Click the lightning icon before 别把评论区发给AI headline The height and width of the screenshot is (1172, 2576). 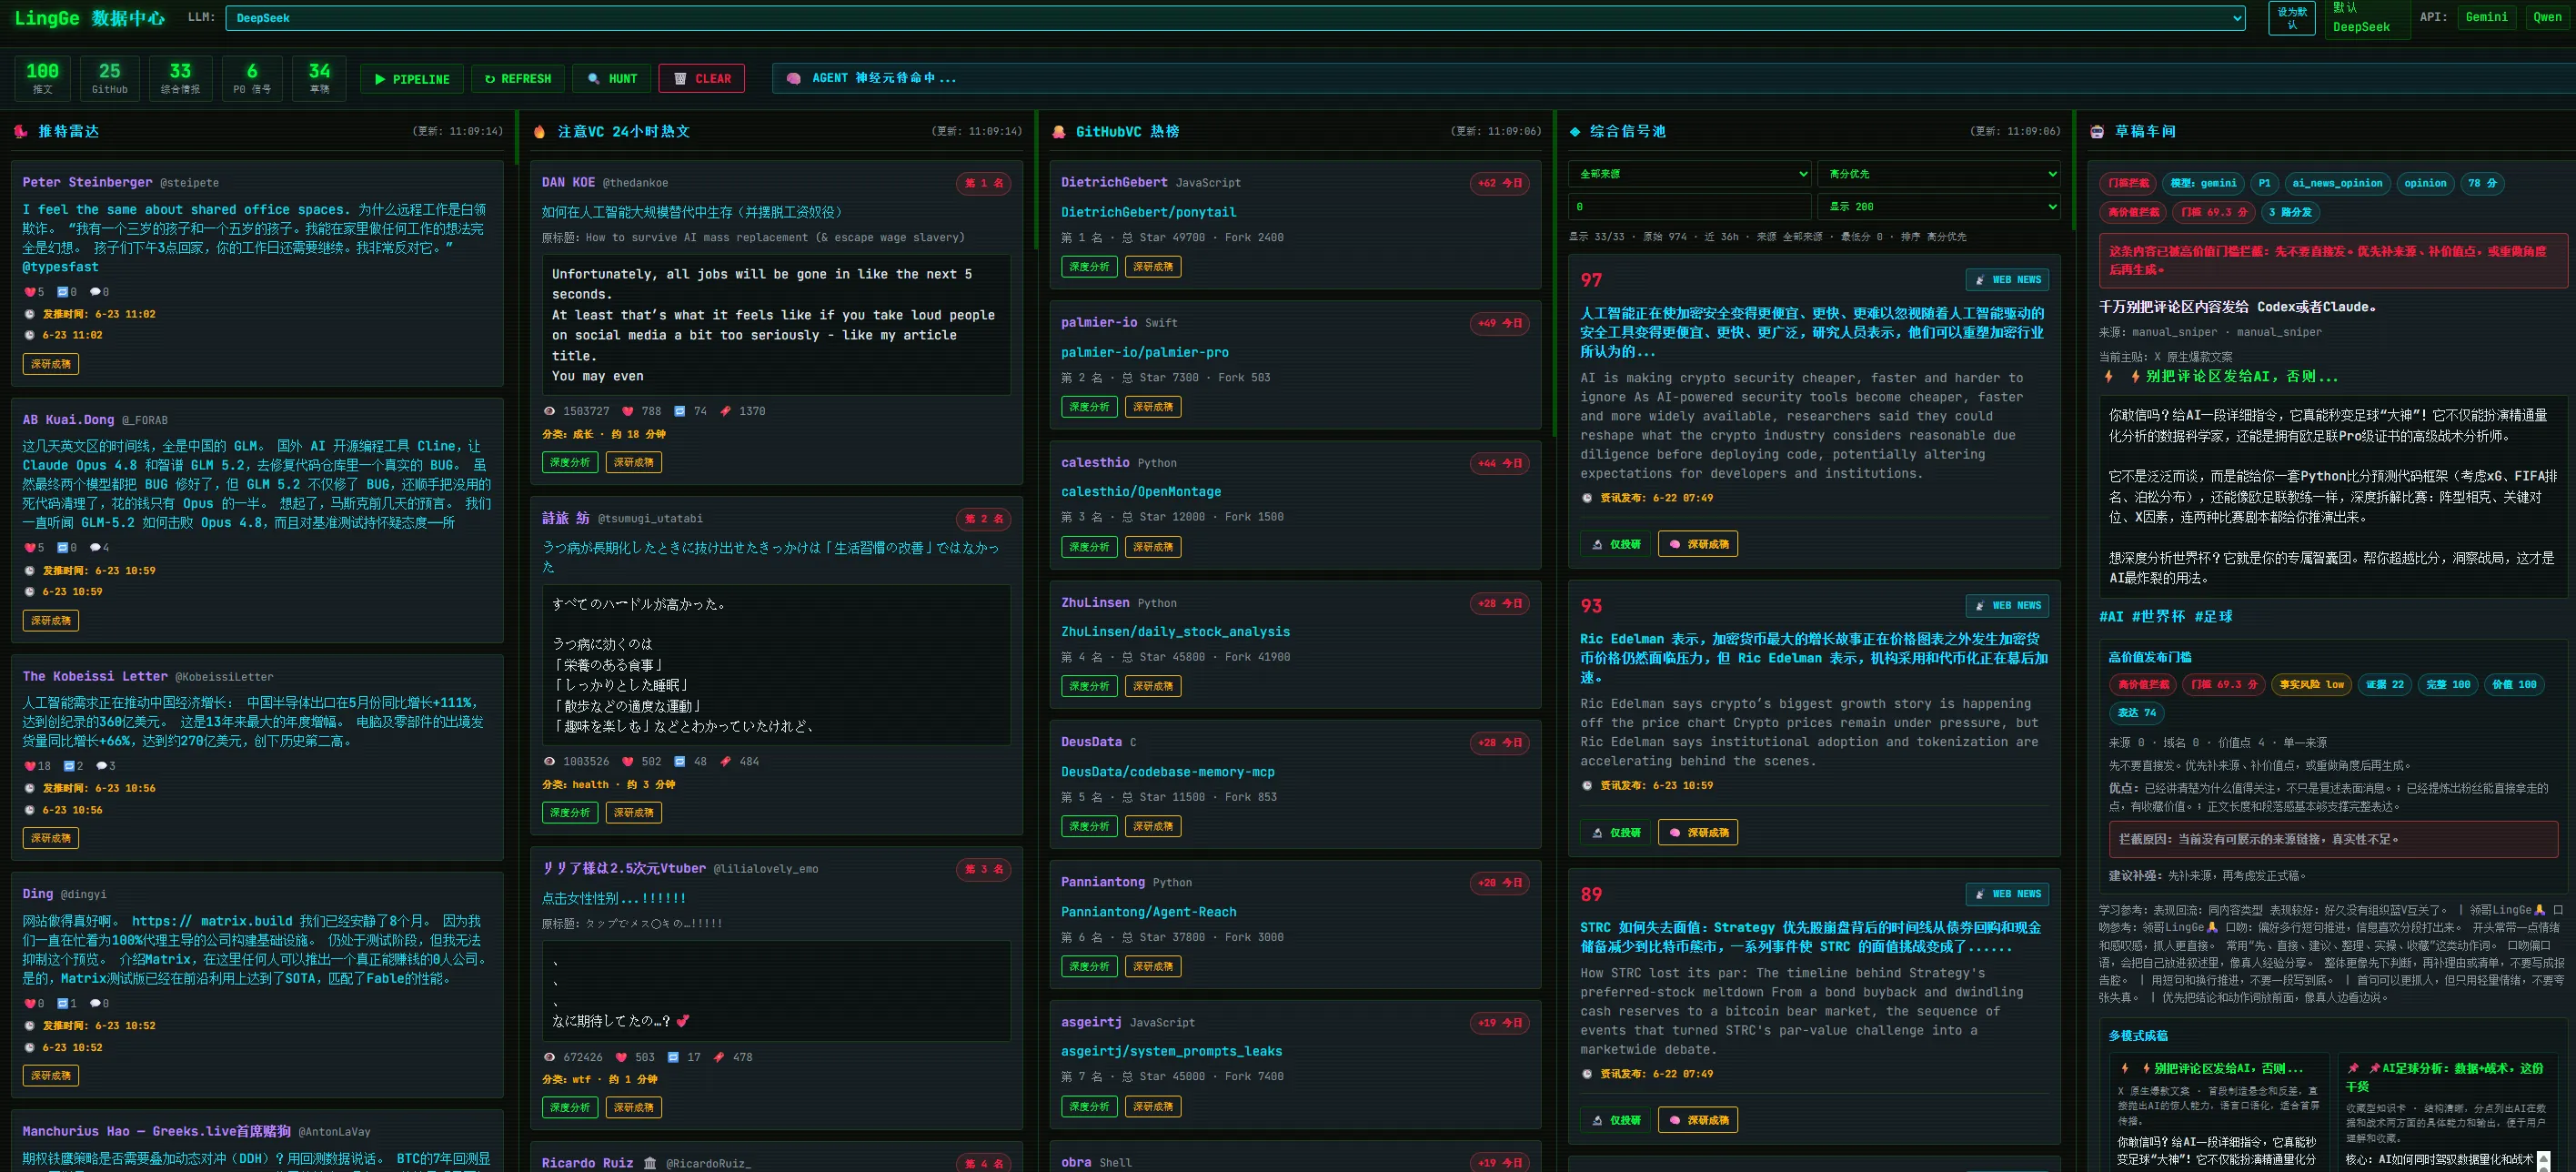point(2108,377)
